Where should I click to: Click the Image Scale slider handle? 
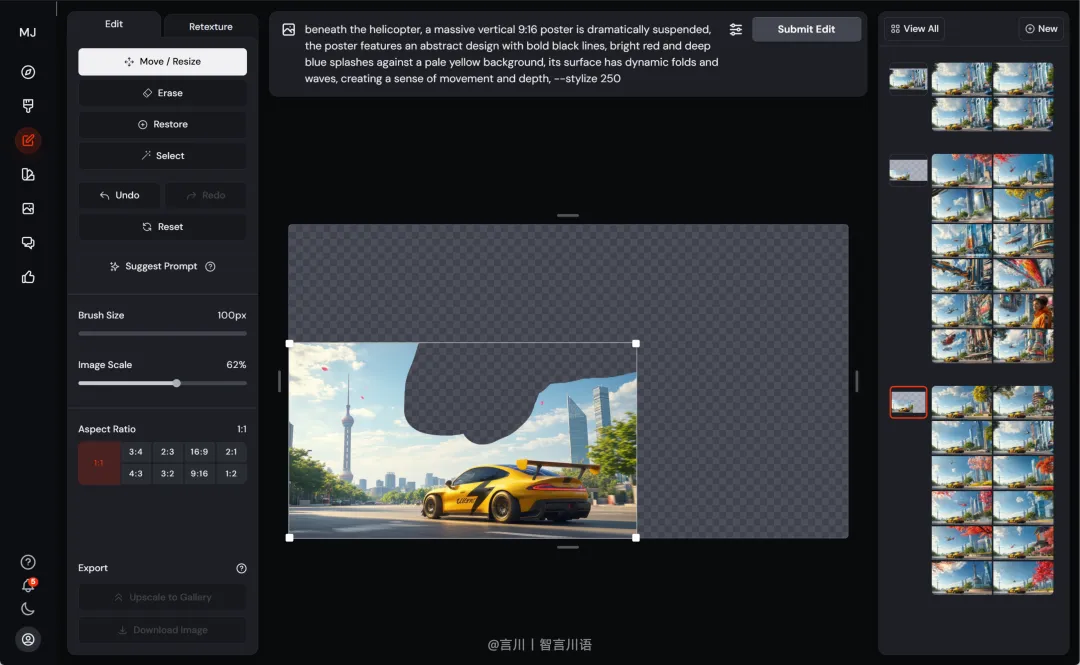click(x=176, y=383)
